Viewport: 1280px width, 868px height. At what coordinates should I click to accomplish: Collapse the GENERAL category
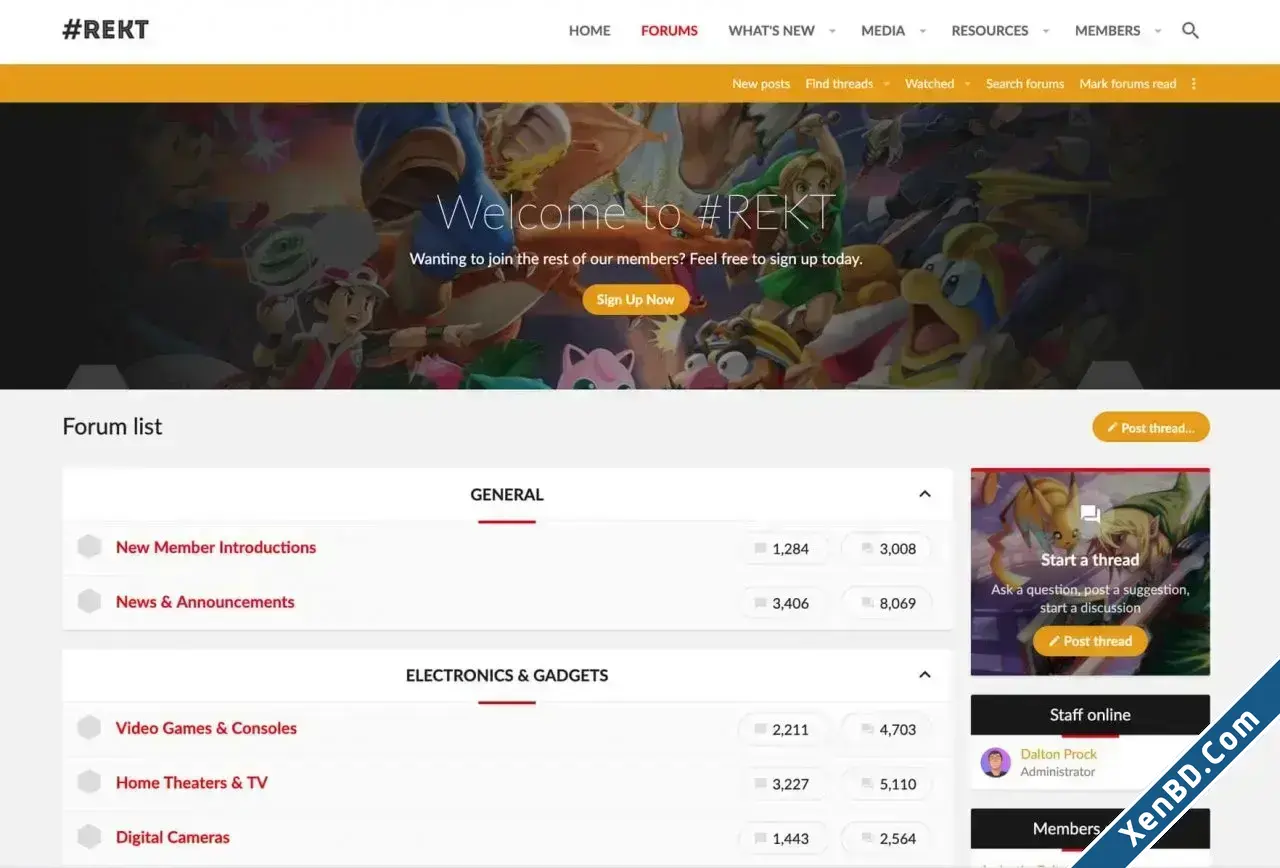click(x=925, y=494)
